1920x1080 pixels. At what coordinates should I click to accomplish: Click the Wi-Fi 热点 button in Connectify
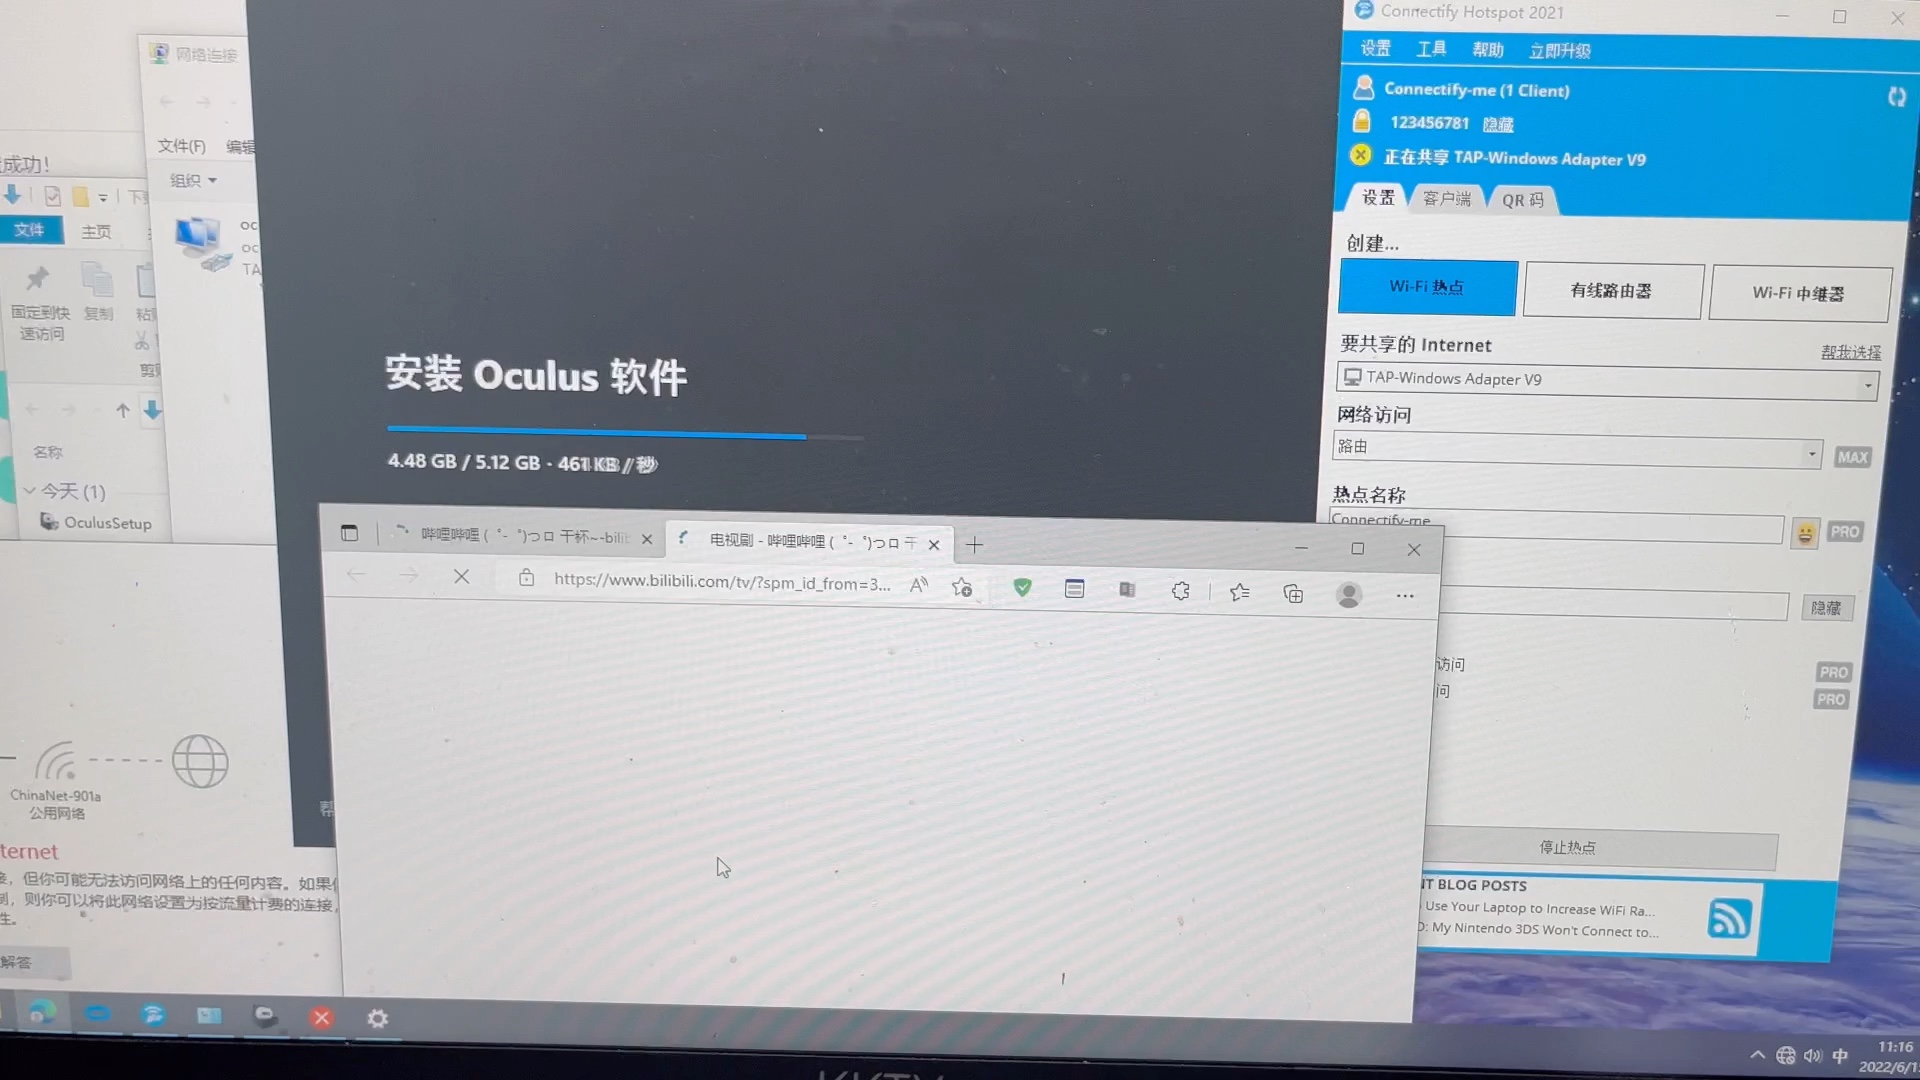(x=1427, y=287)
